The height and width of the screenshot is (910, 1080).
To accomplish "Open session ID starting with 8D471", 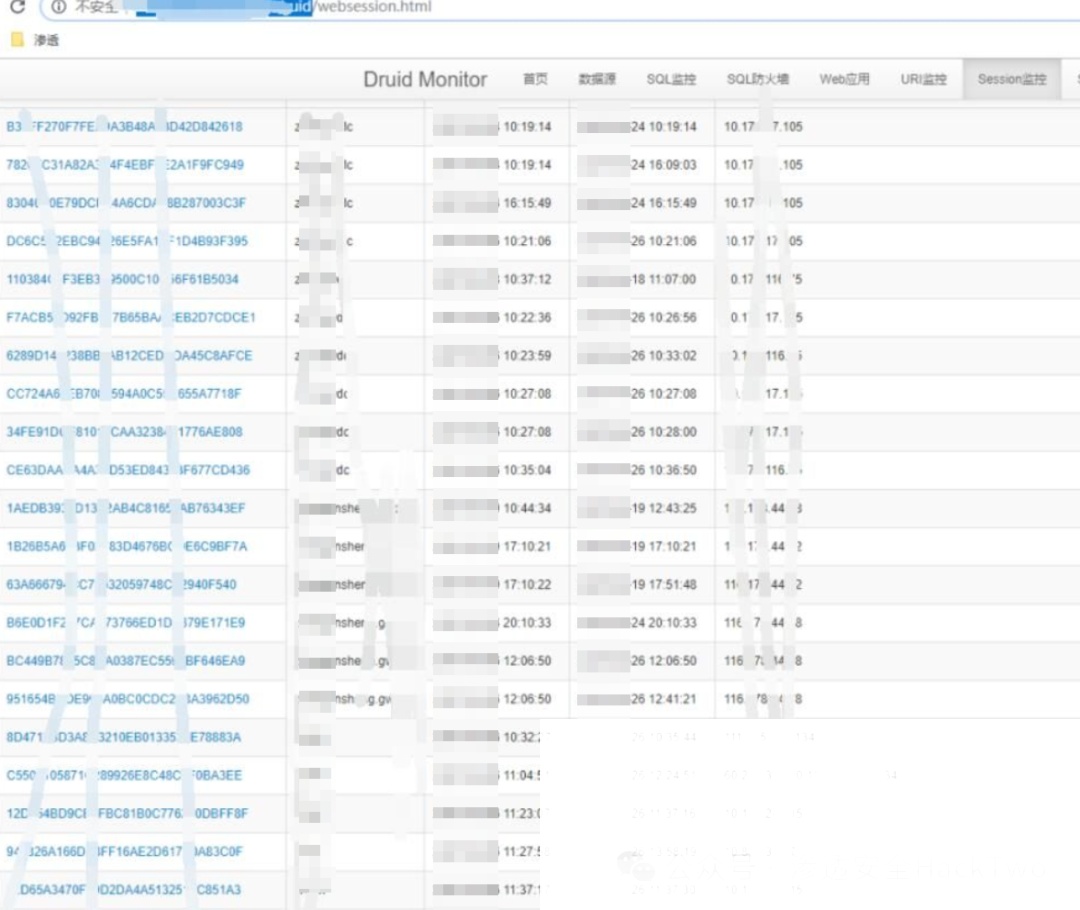I will [x=124, y=737].
